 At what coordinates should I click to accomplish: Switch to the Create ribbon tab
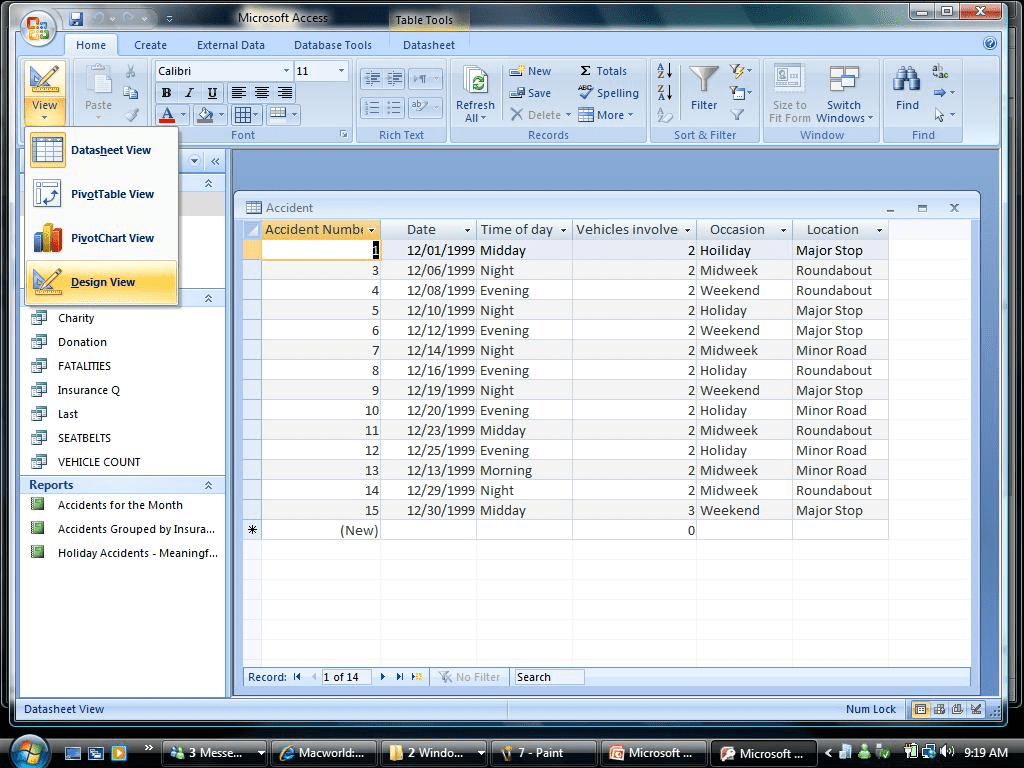point(150,45)
